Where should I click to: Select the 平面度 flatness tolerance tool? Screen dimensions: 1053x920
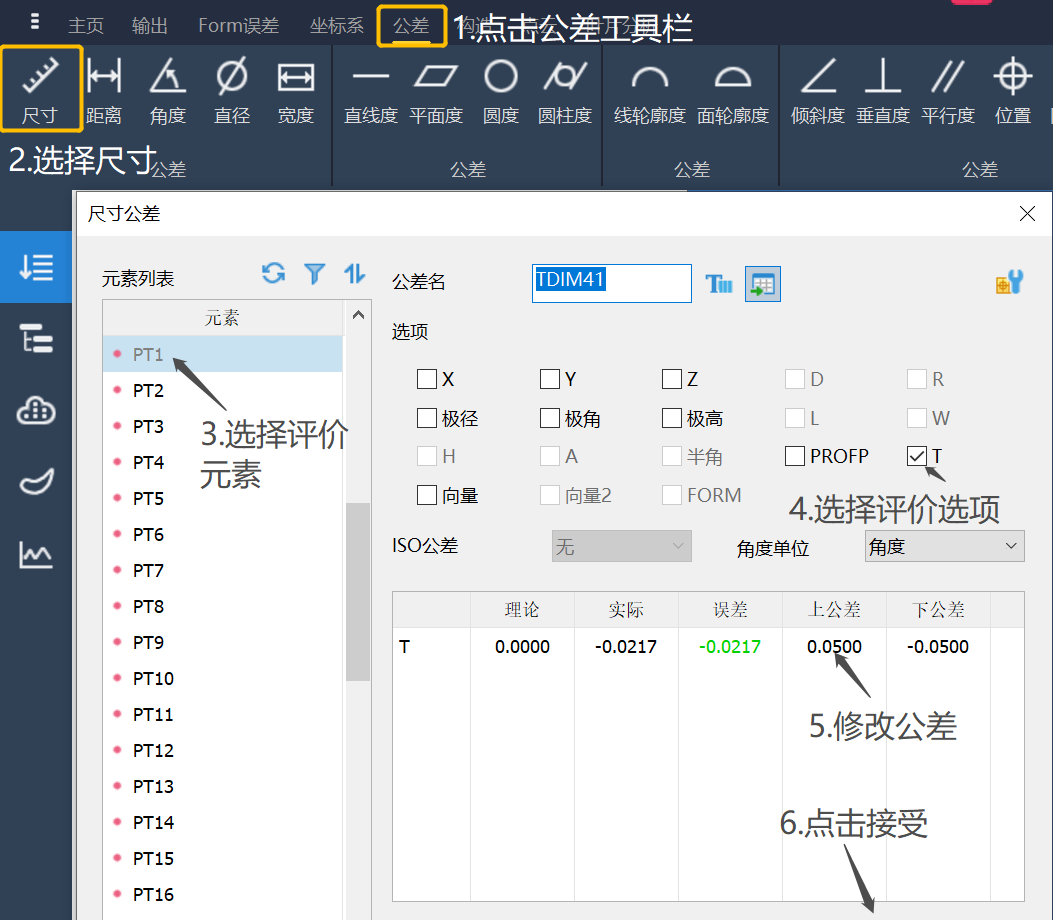click(433, 90)
